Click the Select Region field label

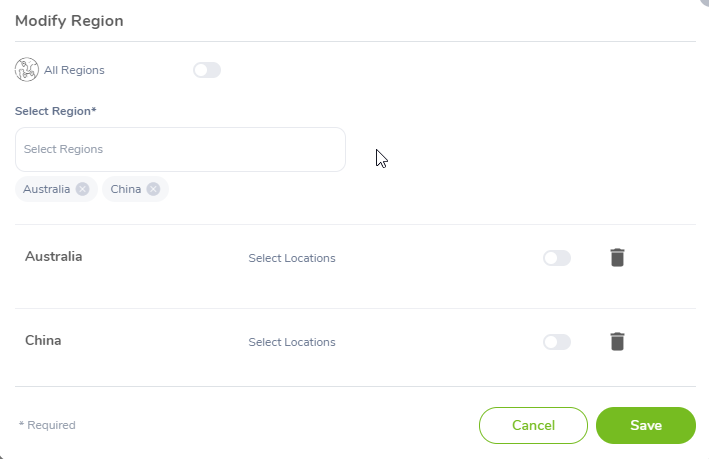(x=56, y=111)
